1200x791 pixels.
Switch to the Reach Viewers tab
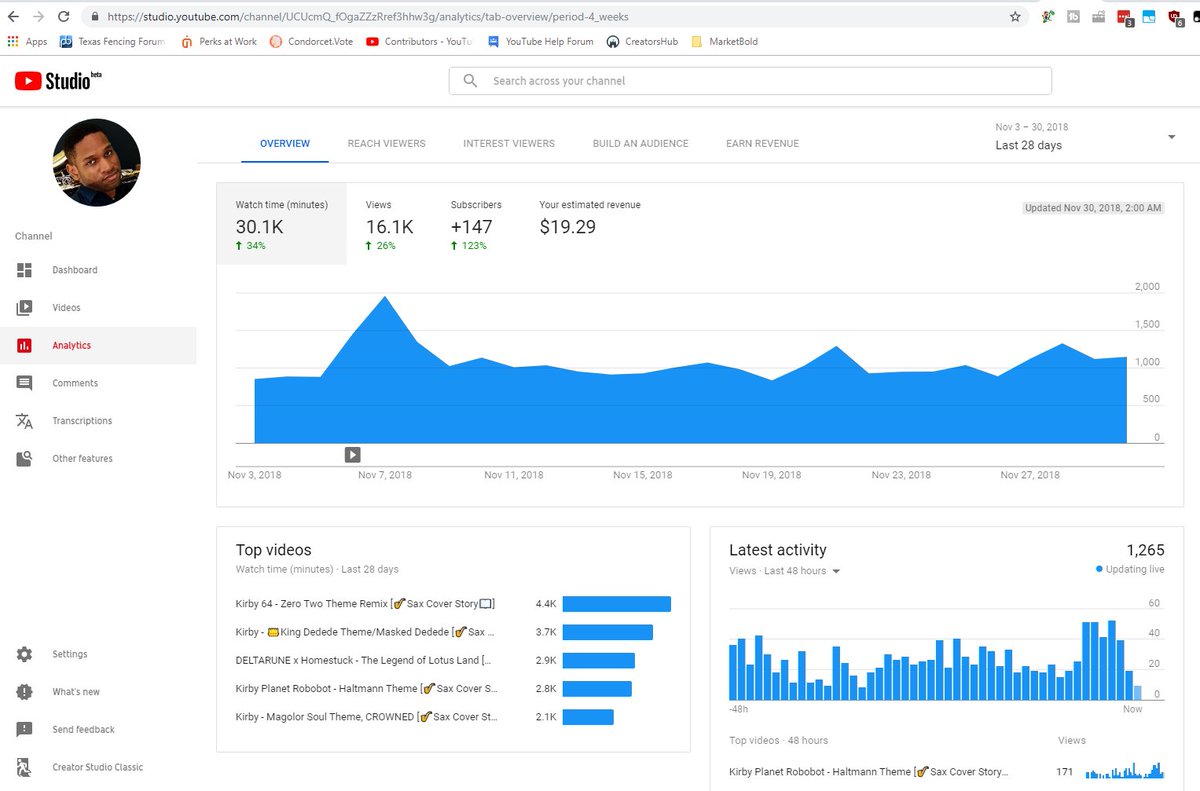386,144
